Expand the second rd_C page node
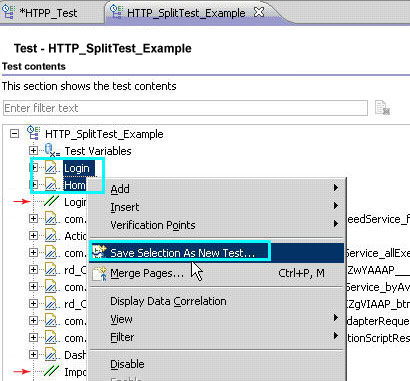The image size is (410, 381). [33, 303]
